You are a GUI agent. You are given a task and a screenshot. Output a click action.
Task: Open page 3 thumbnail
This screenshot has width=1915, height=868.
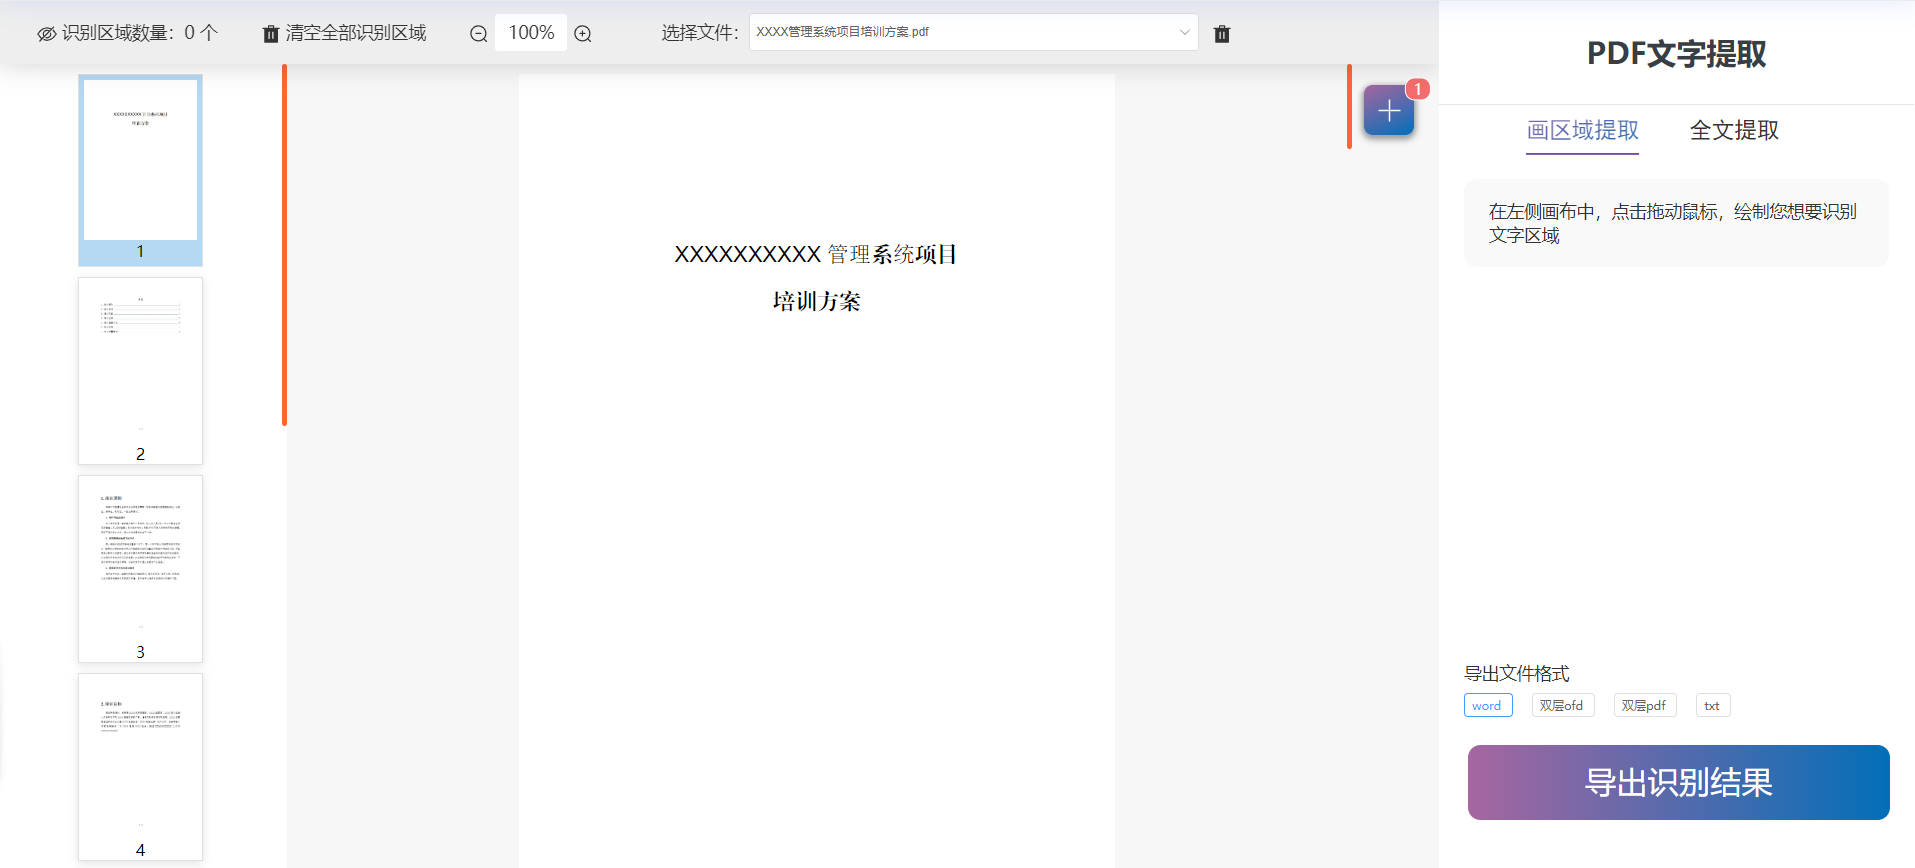pos(140,568)
